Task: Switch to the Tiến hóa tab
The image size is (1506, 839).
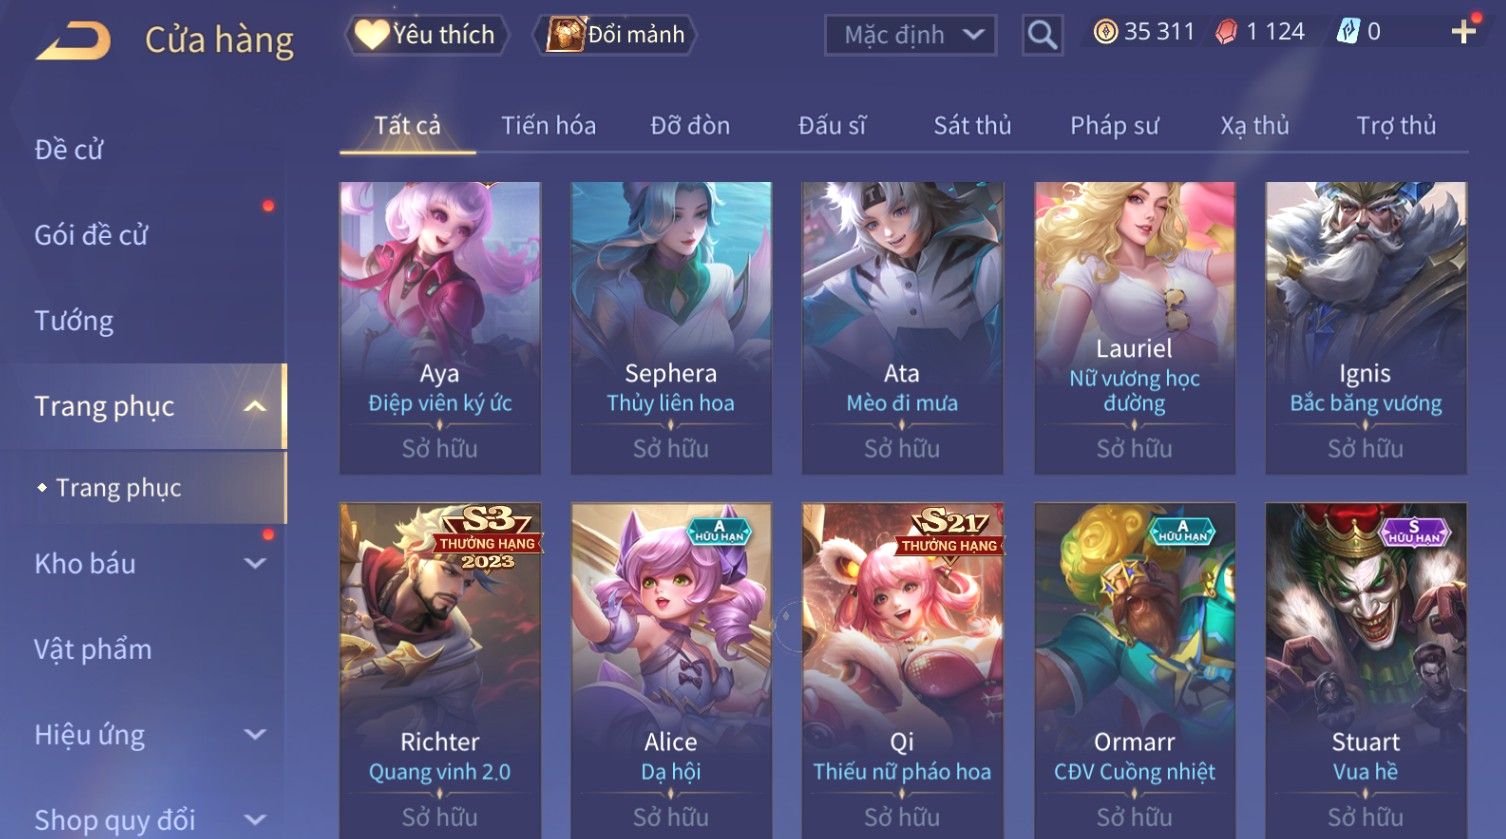Action: (x=548, y=126)
